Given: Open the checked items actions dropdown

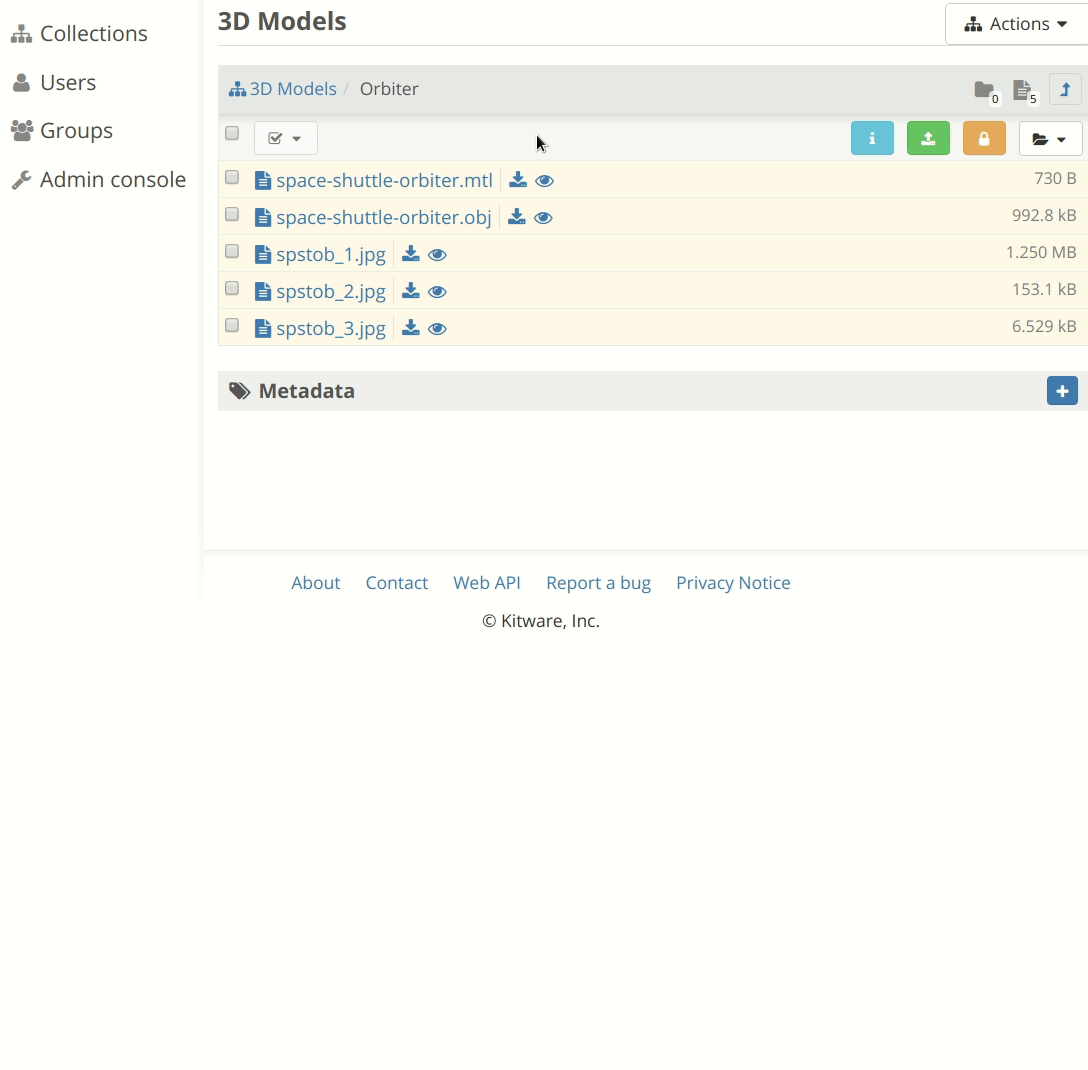Looking at the screenshot, I should [x=285, y=138].
